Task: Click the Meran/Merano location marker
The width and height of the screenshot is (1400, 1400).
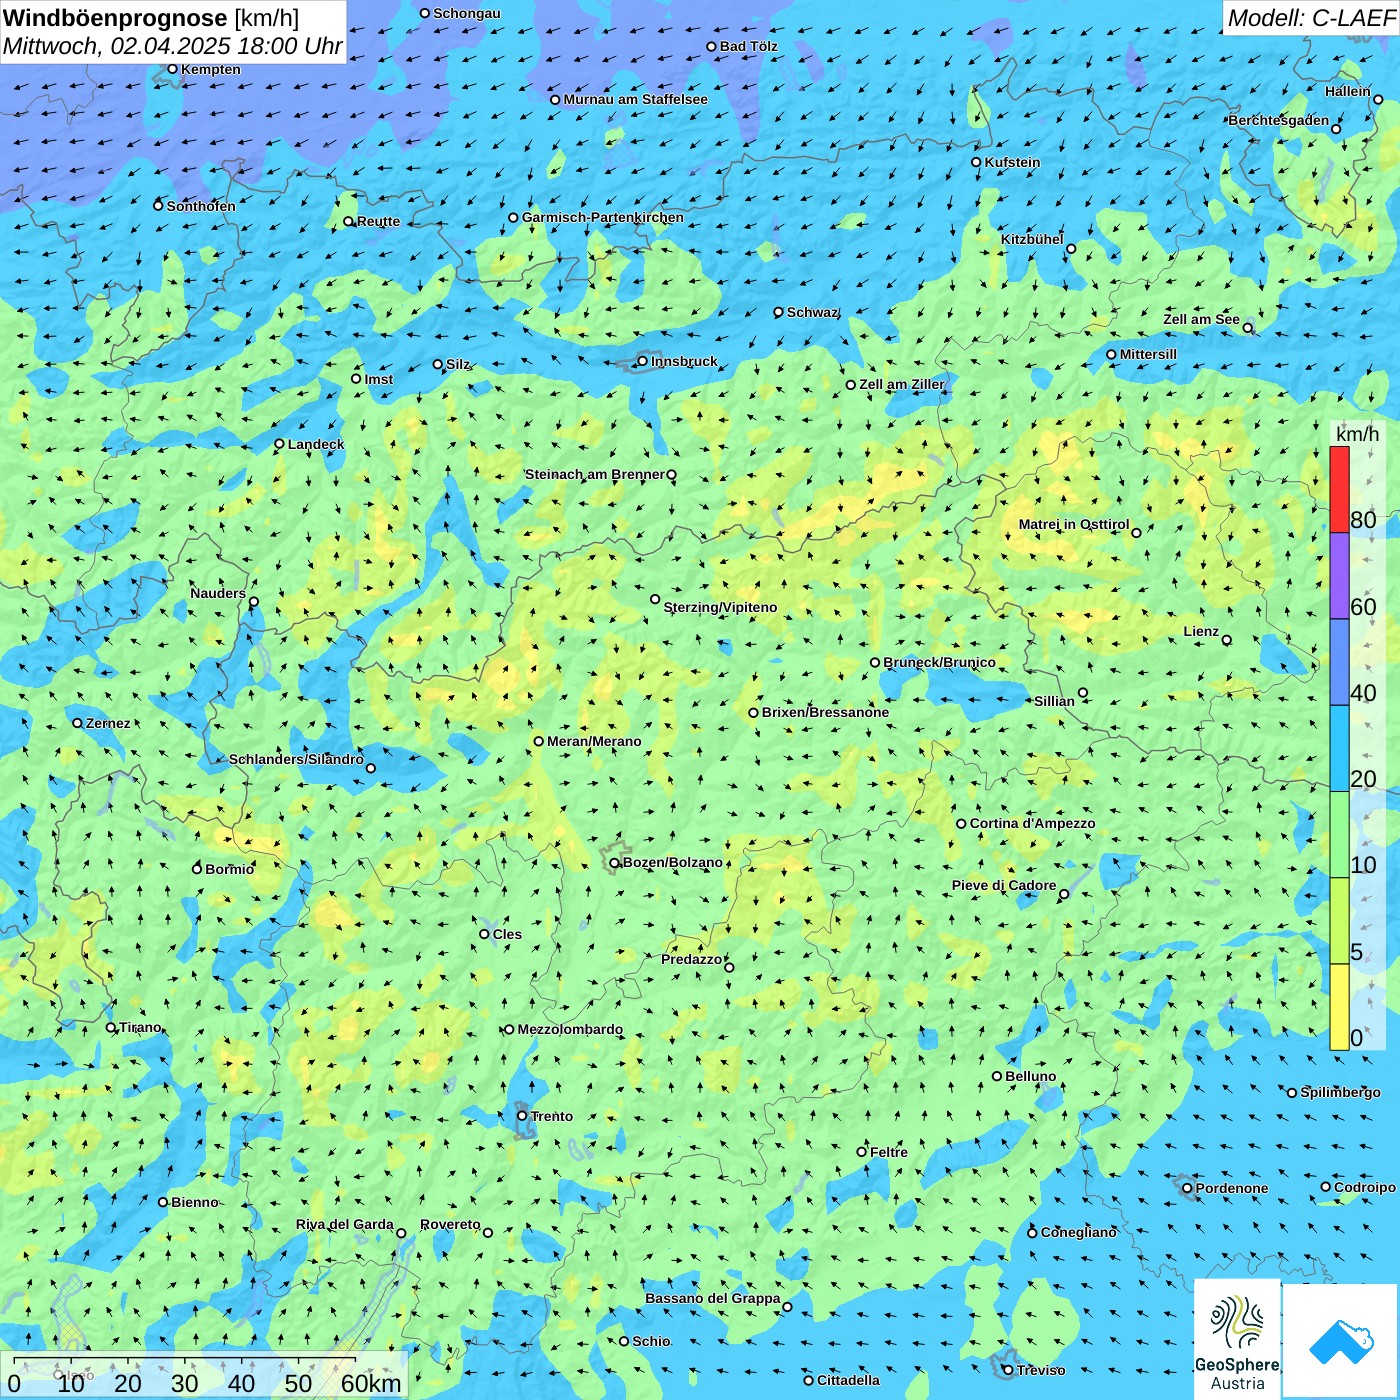Action: coord(538,741)
